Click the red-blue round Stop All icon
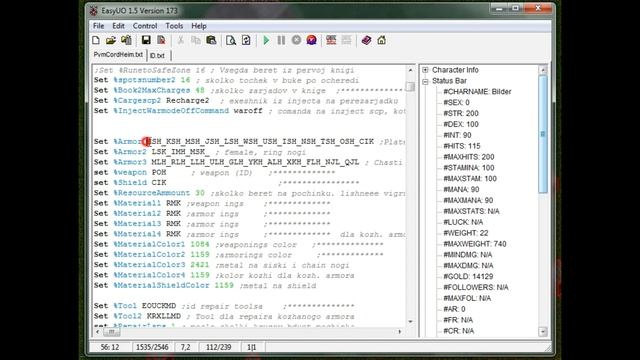Image resolution: width=640 pixels, height=360 pixels. [x=311, y=40]
